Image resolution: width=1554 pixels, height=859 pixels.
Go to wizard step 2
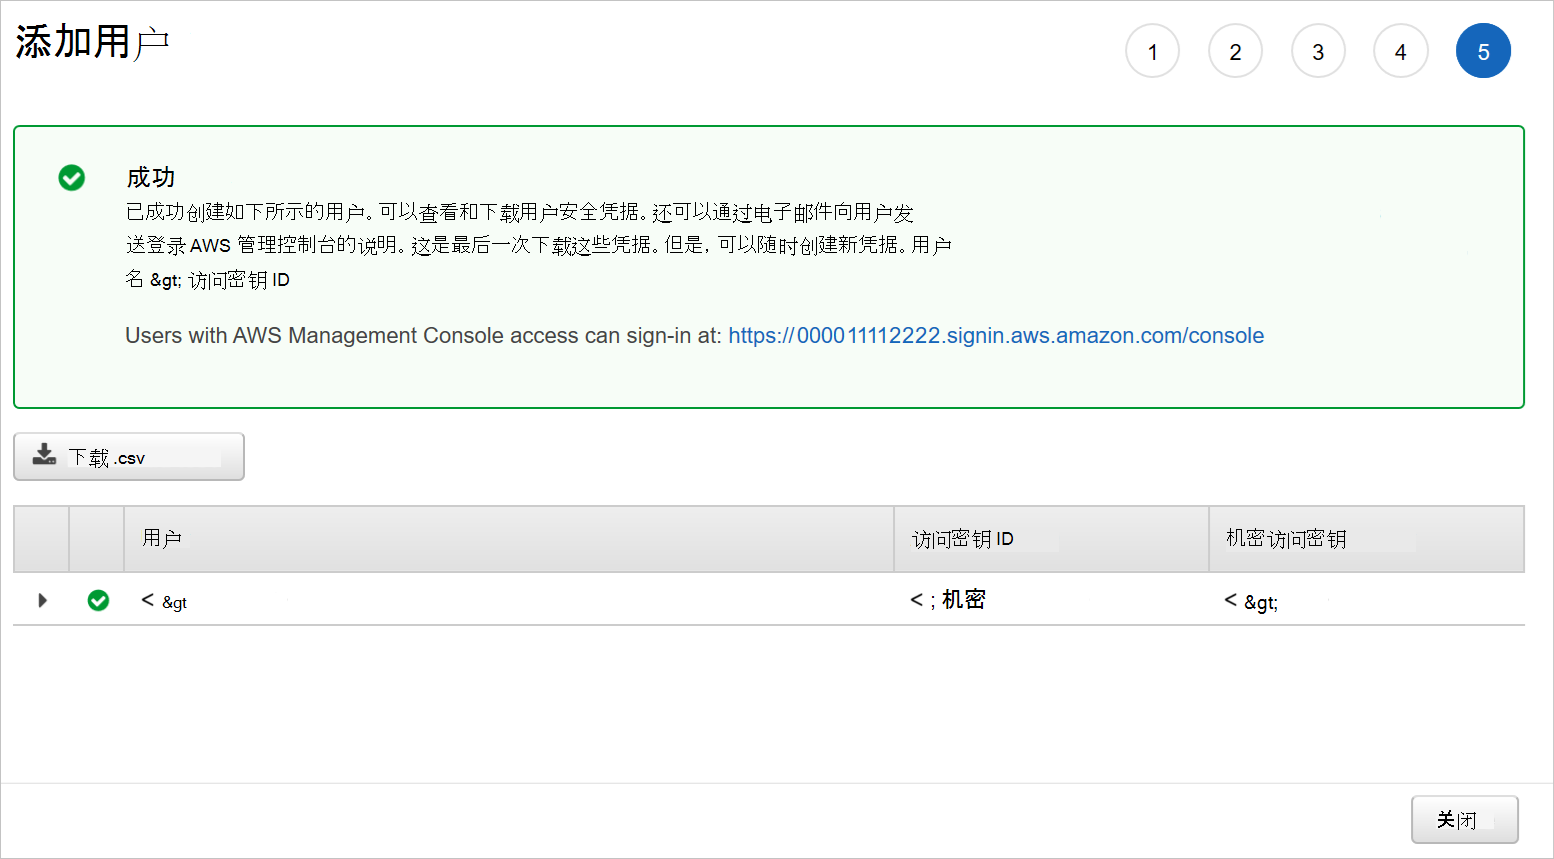pyautogui.click(x=1235, y=51)
